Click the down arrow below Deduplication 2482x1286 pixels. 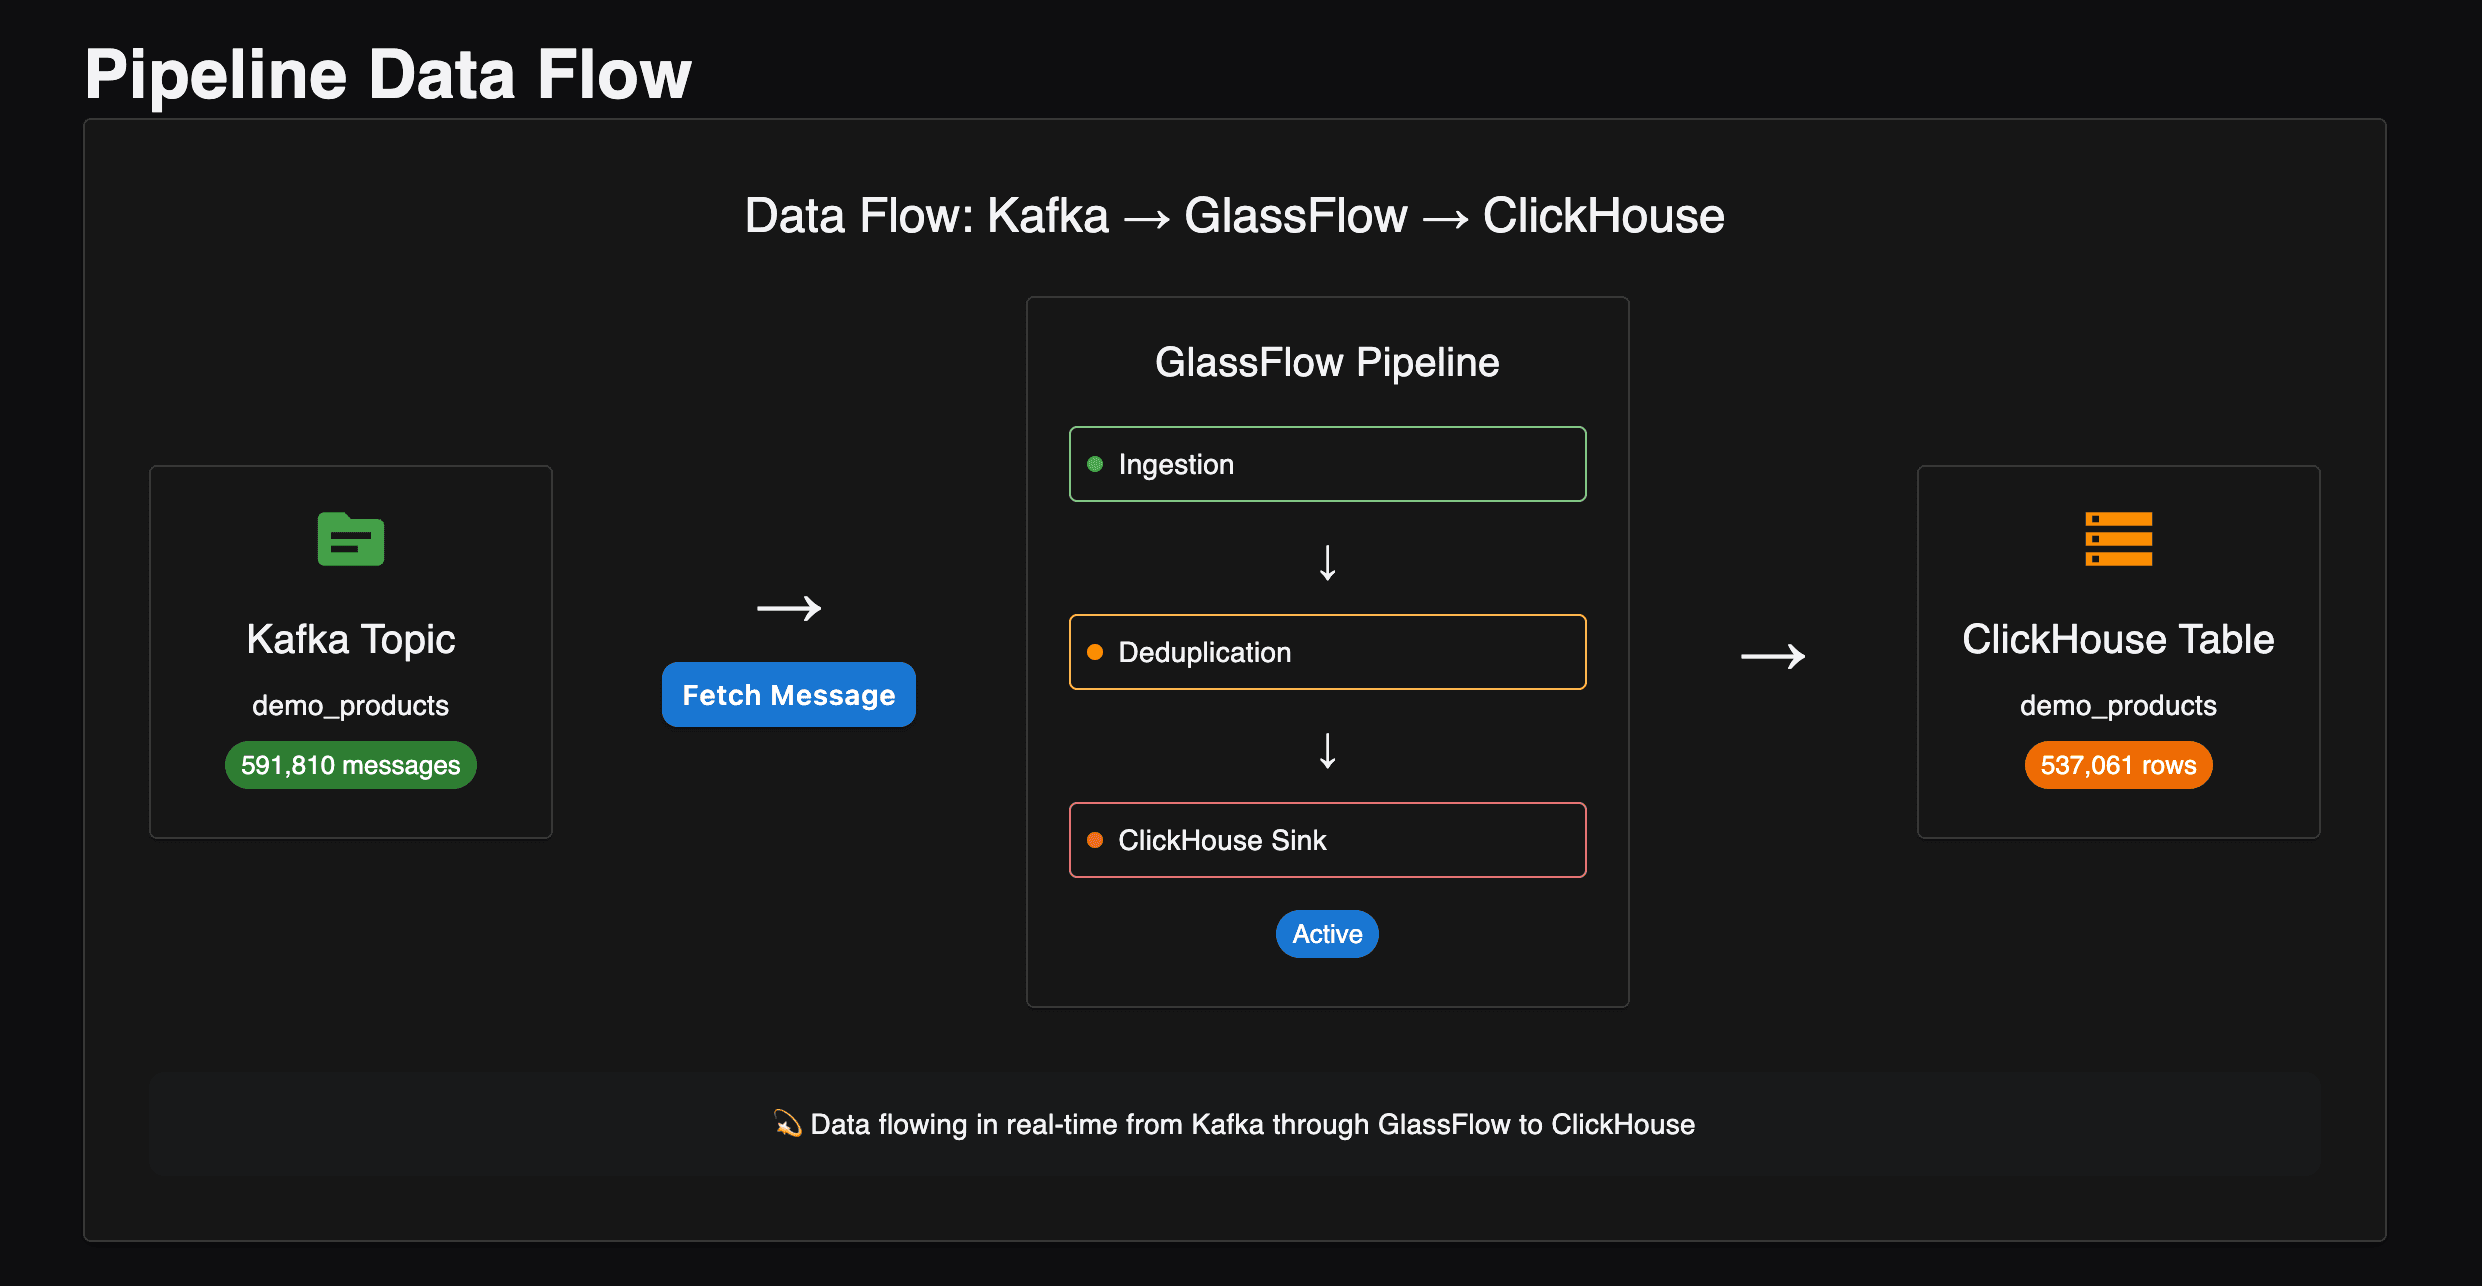[1327, 751]
